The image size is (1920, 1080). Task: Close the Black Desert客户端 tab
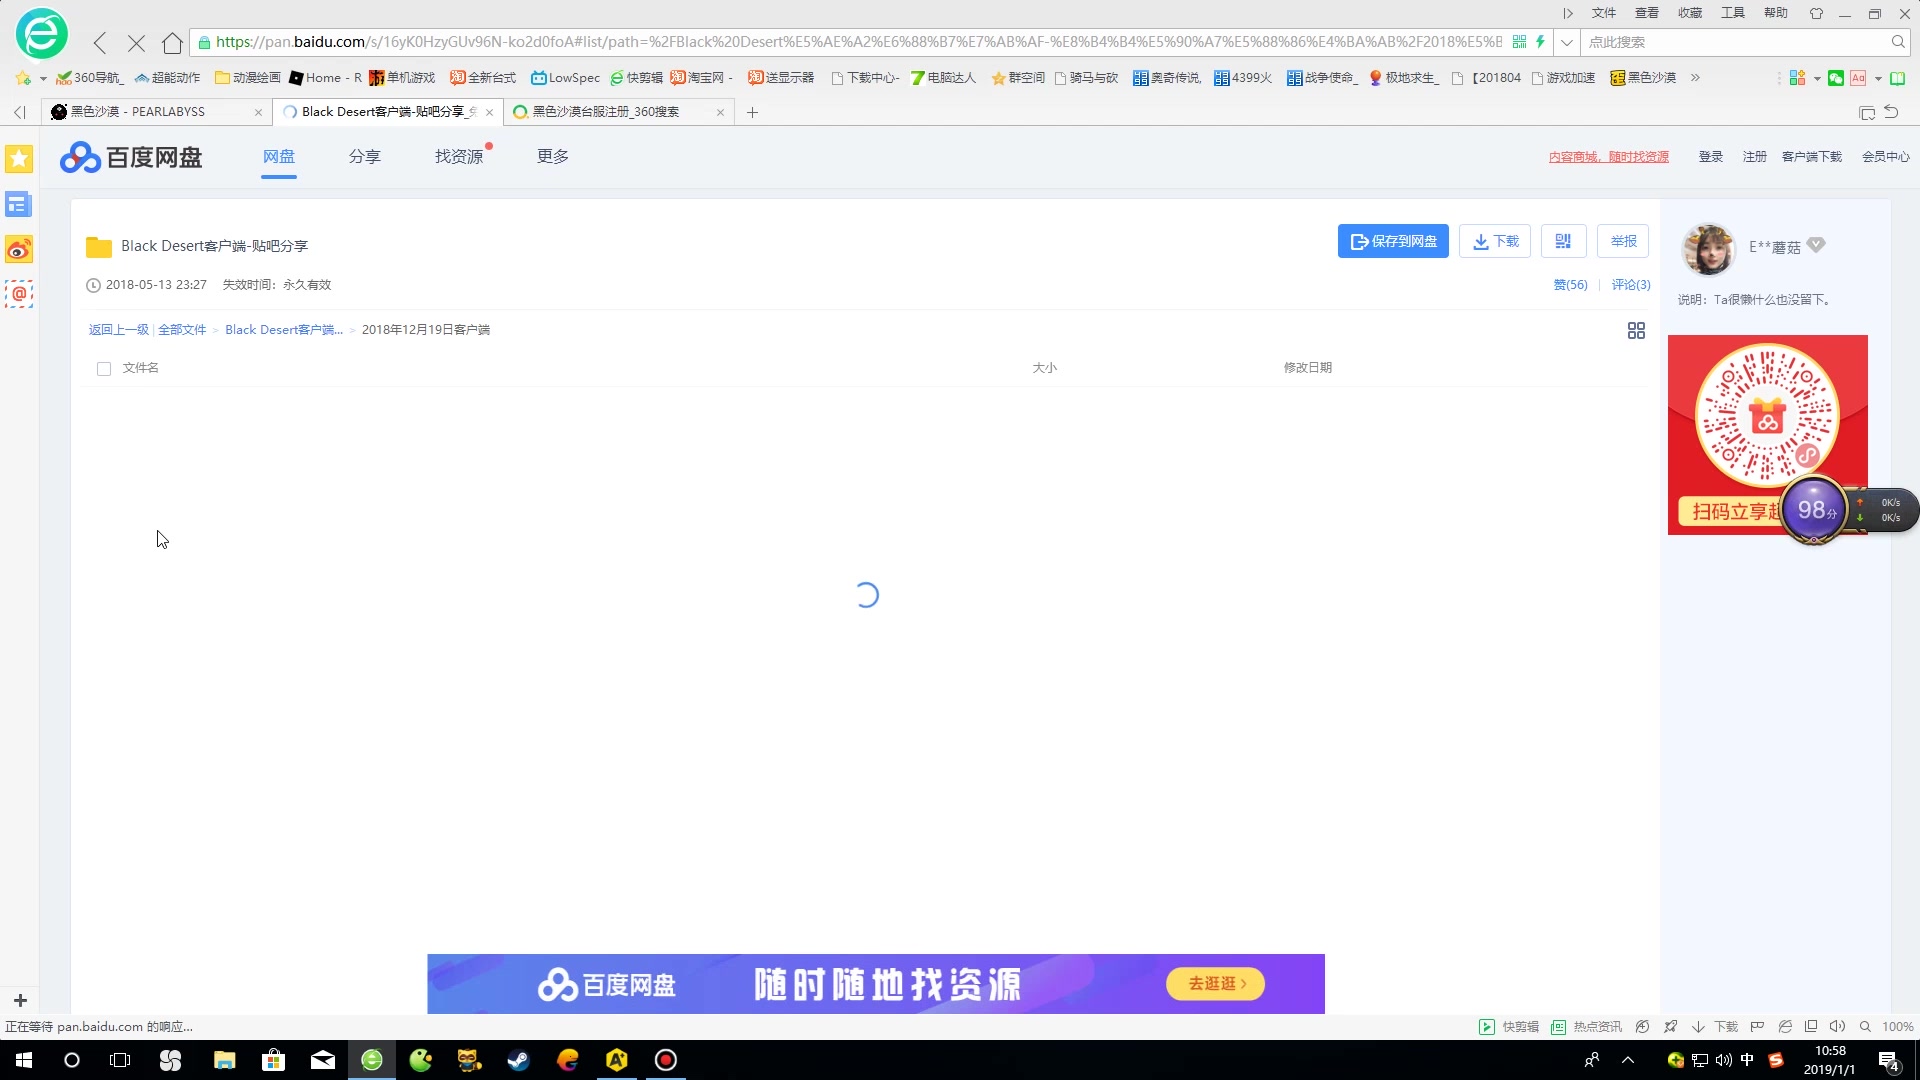[489, 112]
